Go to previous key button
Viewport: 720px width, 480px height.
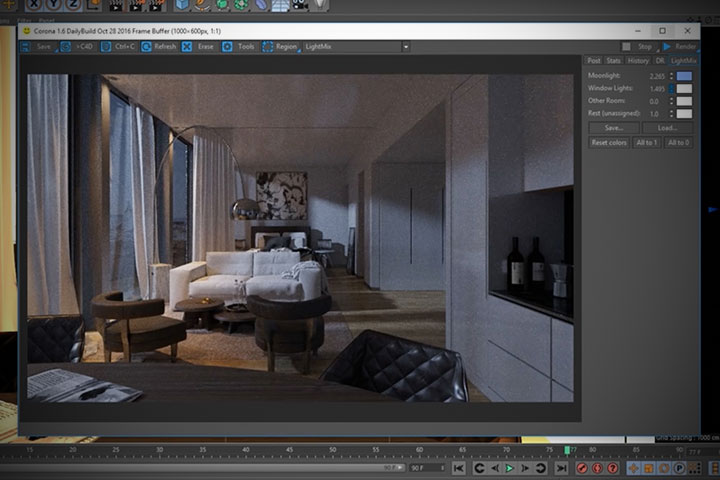479,468
